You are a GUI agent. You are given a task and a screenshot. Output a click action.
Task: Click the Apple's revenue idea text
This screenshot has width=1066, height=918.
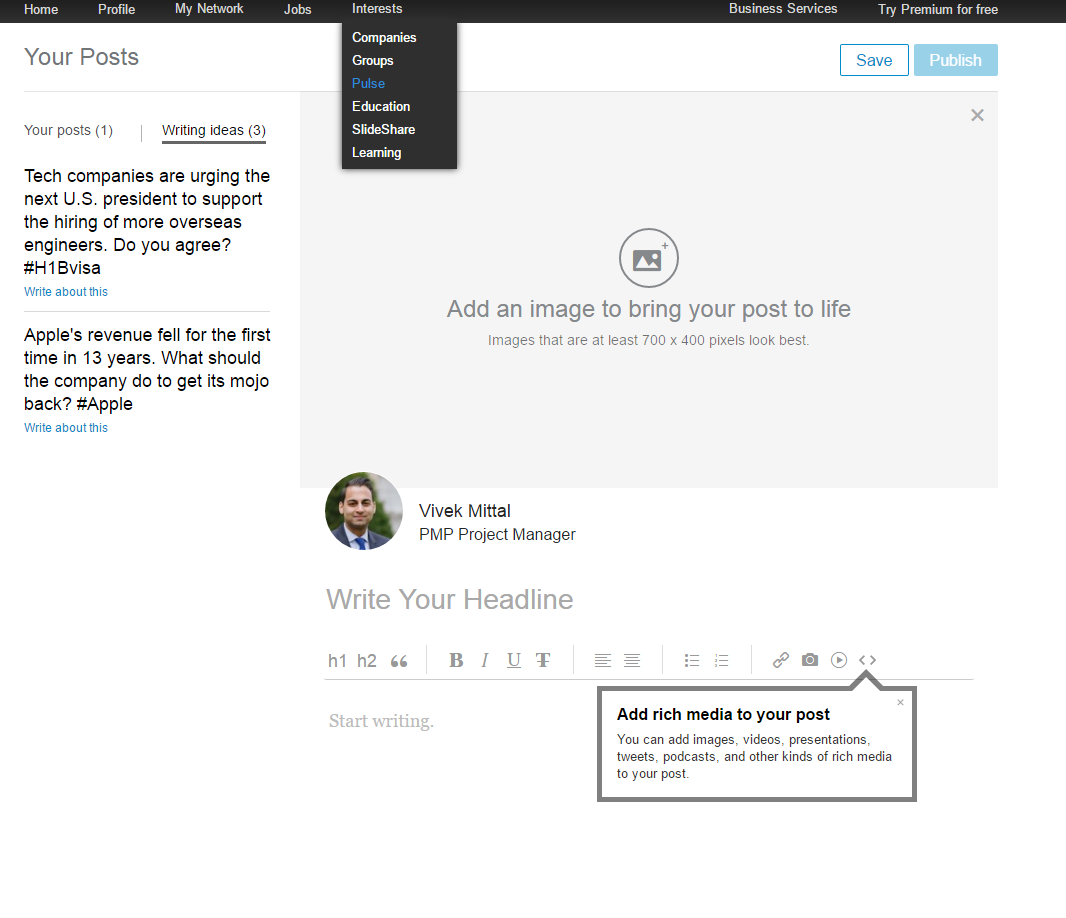click(147, 369)
